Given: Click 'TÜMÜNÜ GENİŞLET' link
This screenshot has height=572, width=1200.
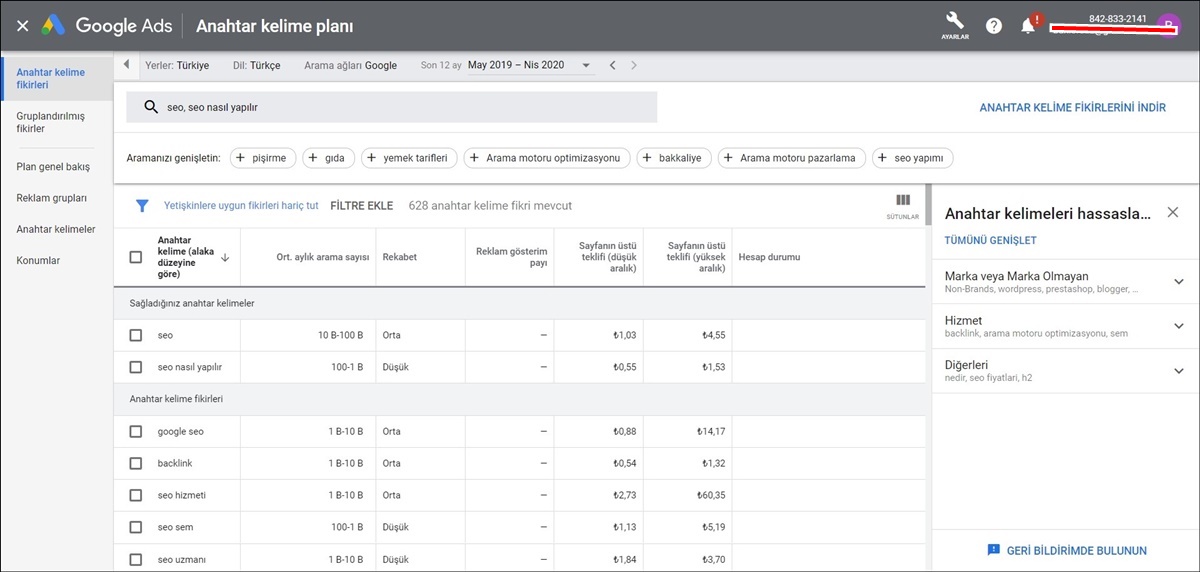Looking at the screenshot, I should 990,240.
